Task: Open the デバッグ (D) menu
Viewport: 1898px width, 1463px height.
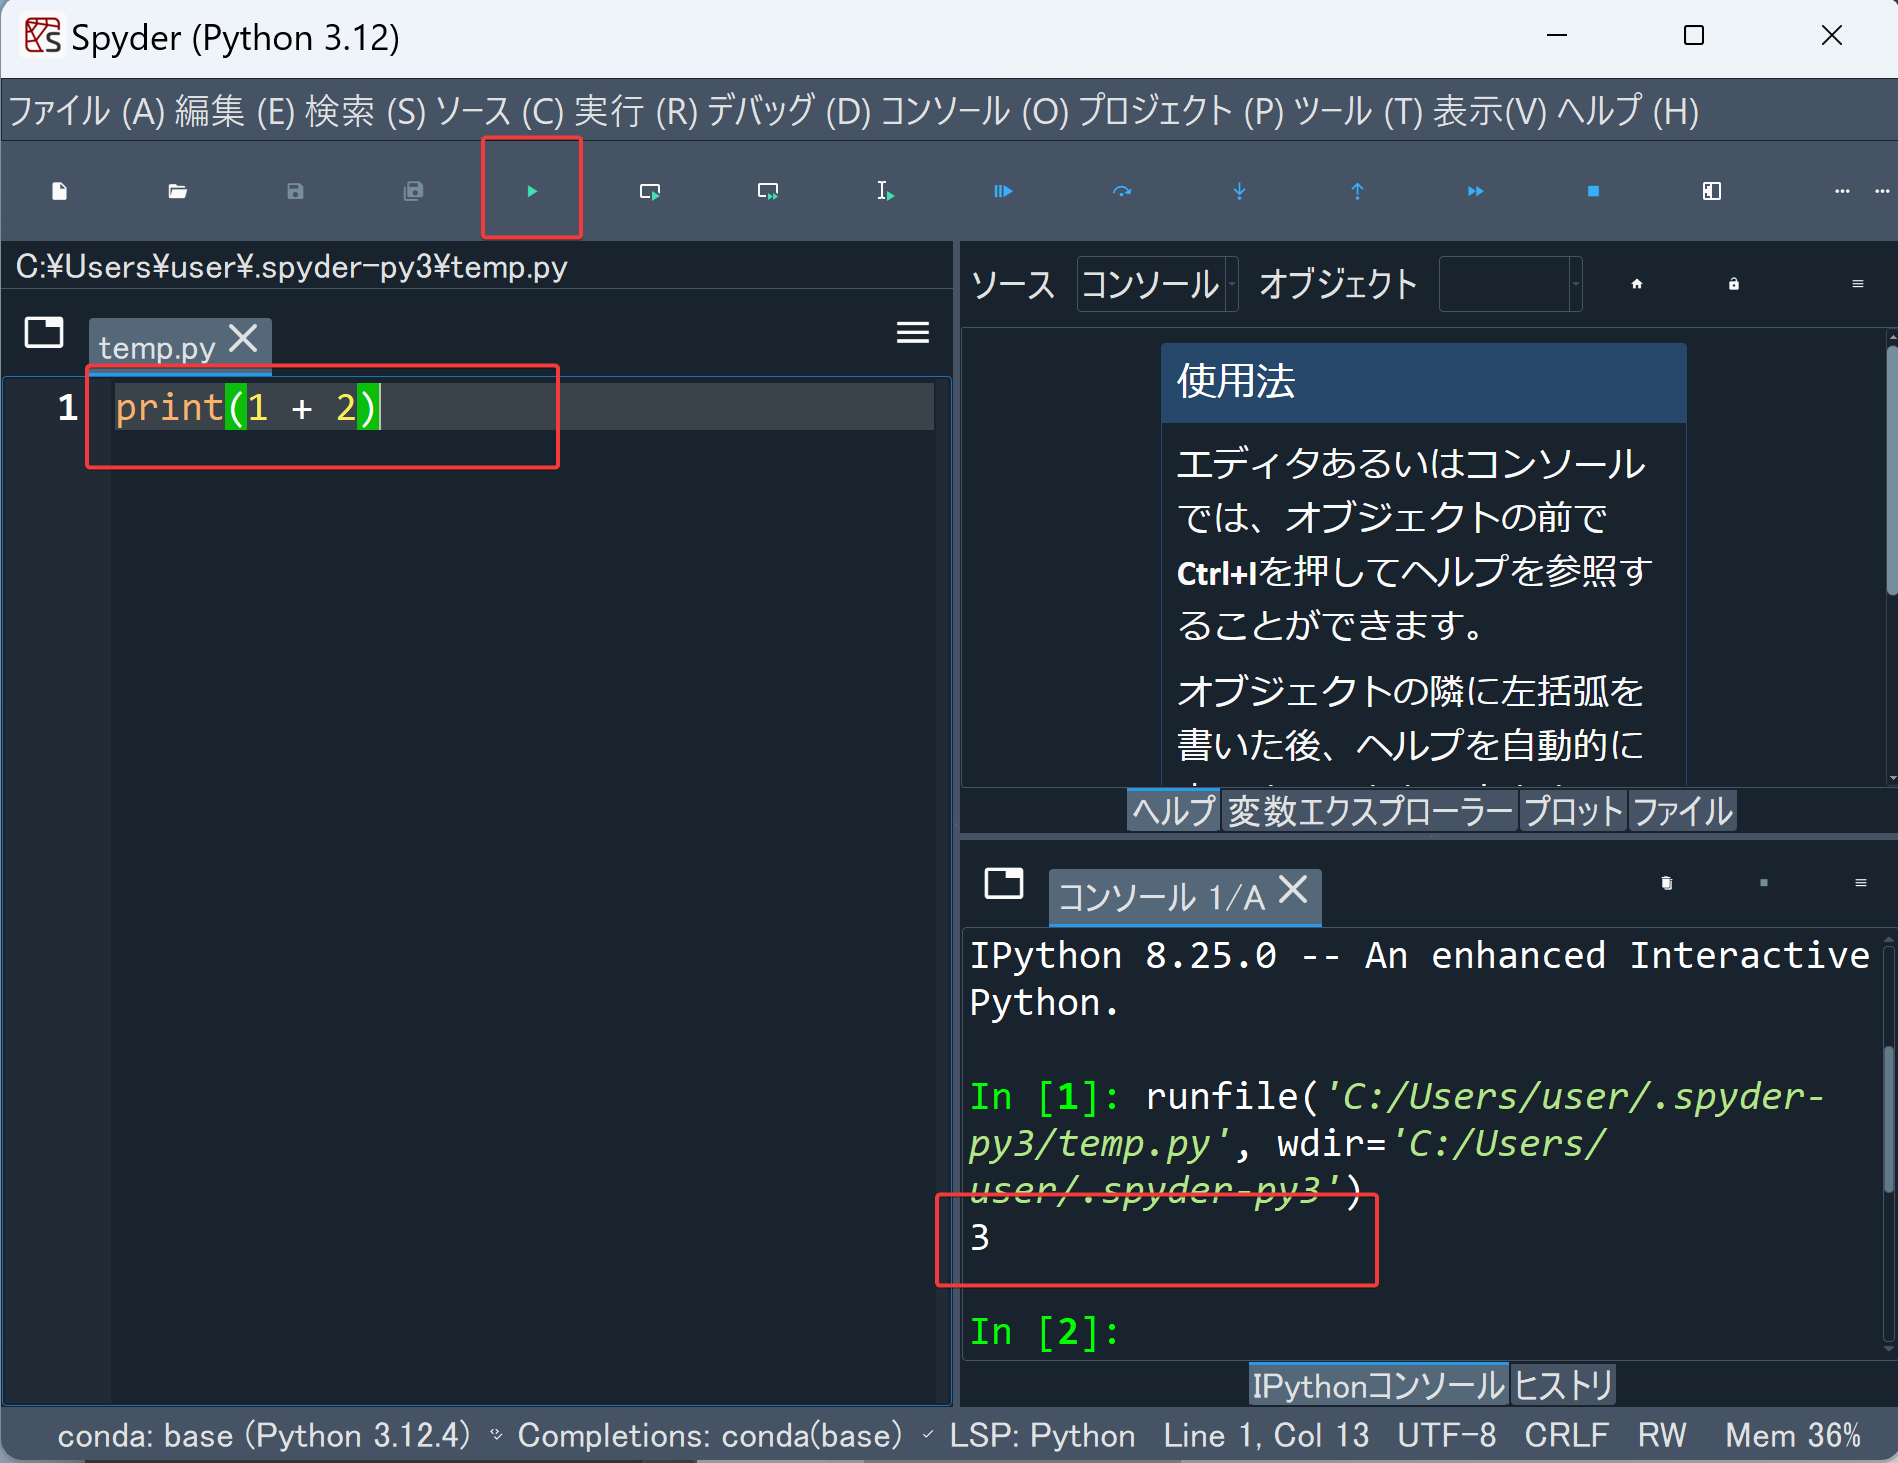Action: click(x=789, y=111)
